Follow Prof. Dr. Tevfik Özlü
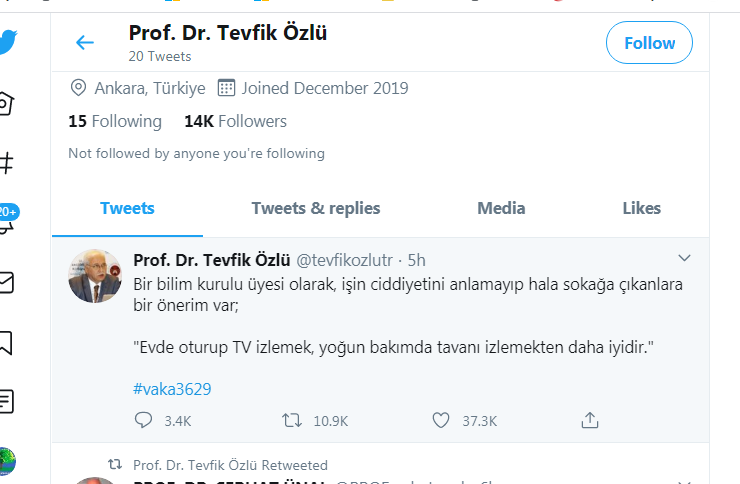 pyautogui.click(x=649, y=43)
